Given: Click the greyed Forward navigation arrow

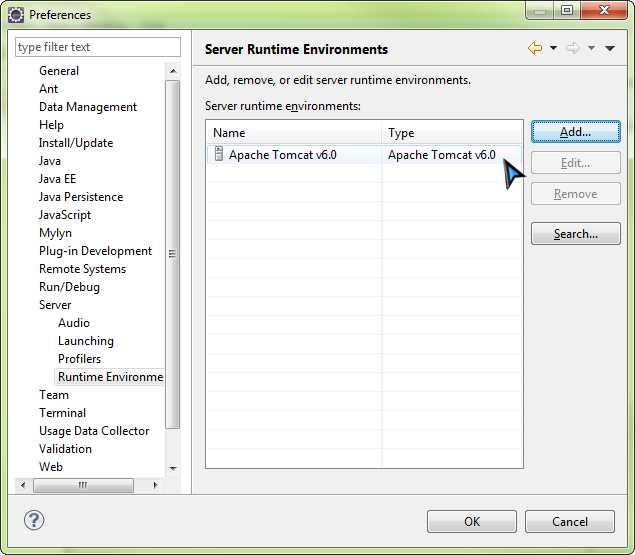Looking at the screenshot, I should point(573,48).
